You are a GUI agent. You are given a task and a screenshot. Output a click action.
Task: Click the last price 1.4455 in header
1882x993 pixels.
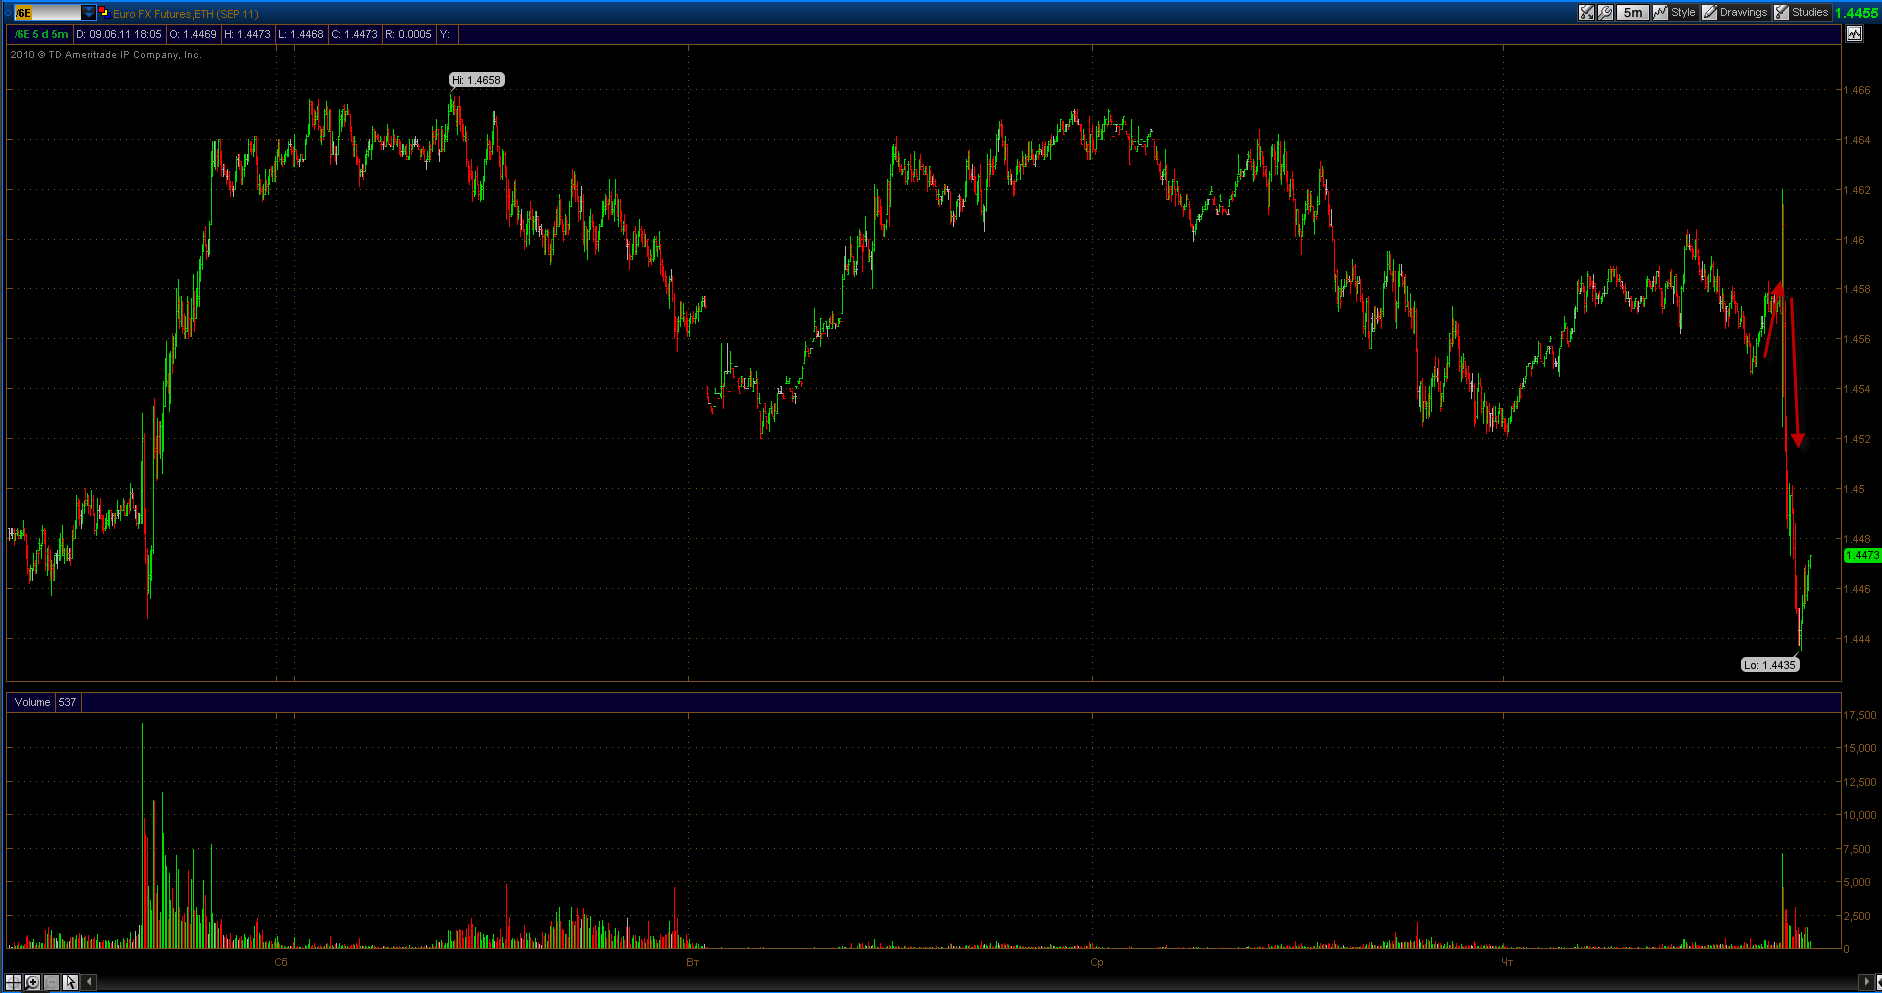click(1856, 13)
